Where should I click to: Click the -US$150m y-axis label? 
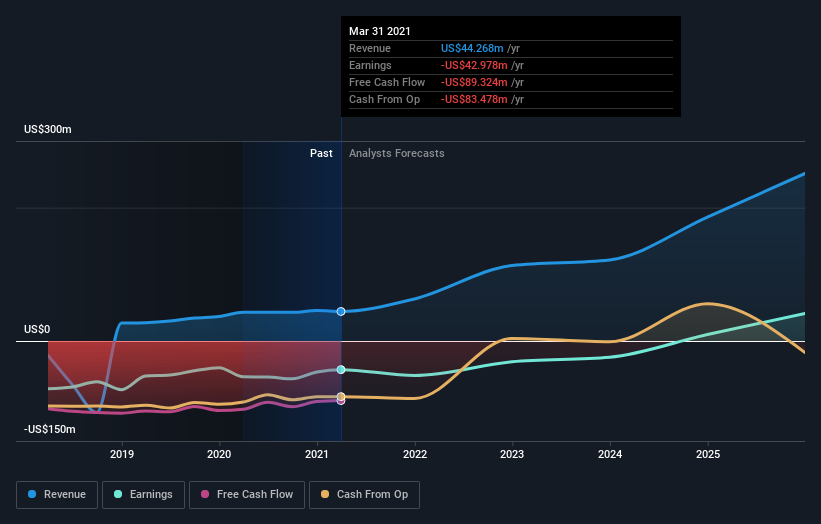click(50, 429)
